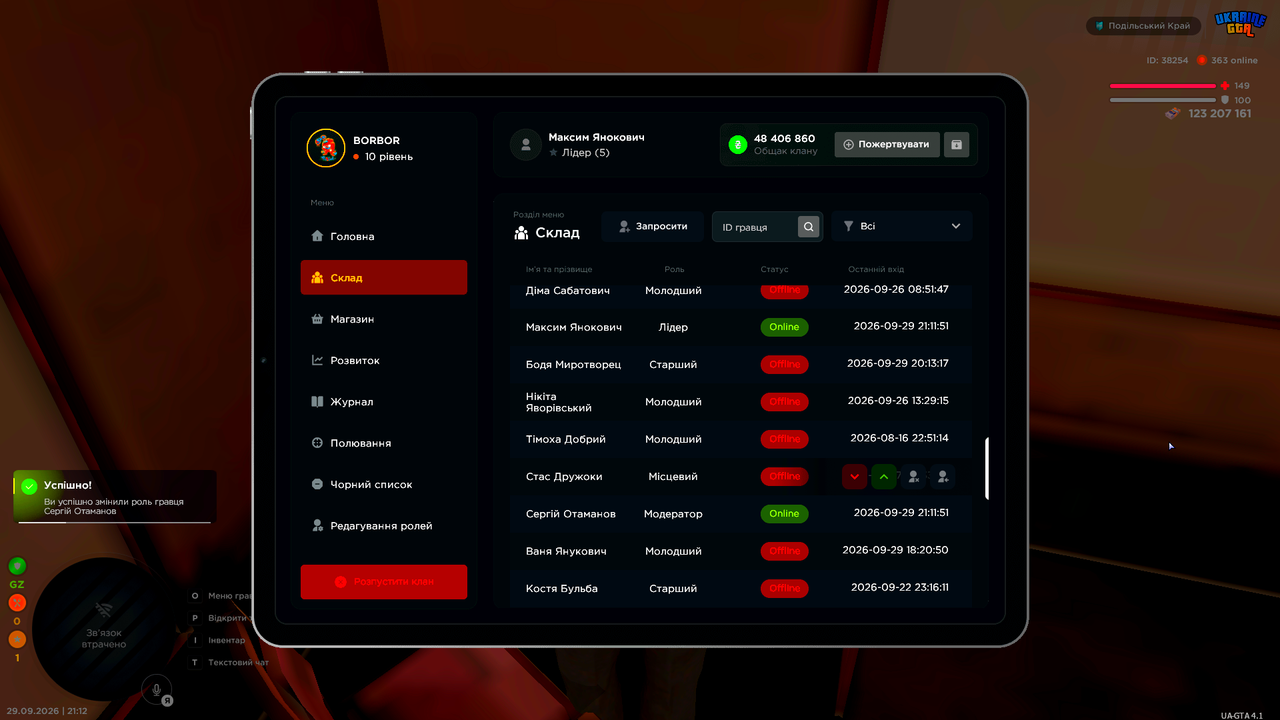Click the Боดя Миротворец row name
This screenshot has width=1280, height=720.
coord(573,365)
